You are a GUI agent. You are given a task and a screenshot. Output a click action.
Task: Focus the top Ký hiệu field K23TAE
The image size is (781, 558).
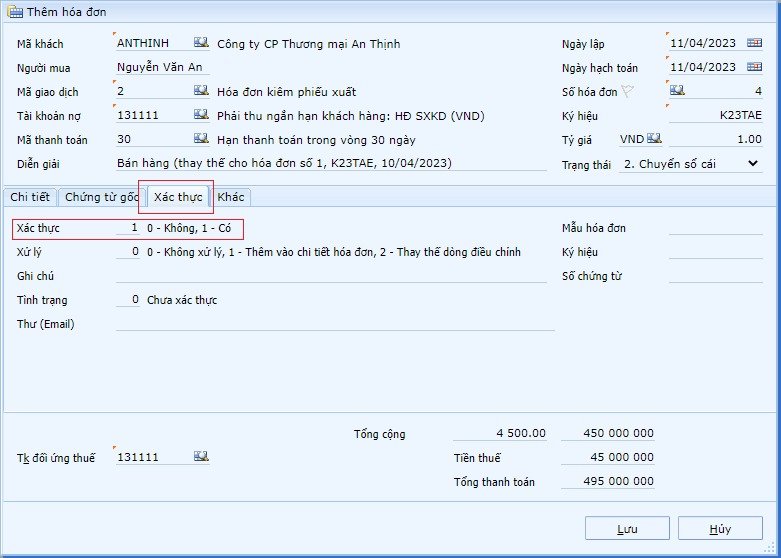point(716,115)
